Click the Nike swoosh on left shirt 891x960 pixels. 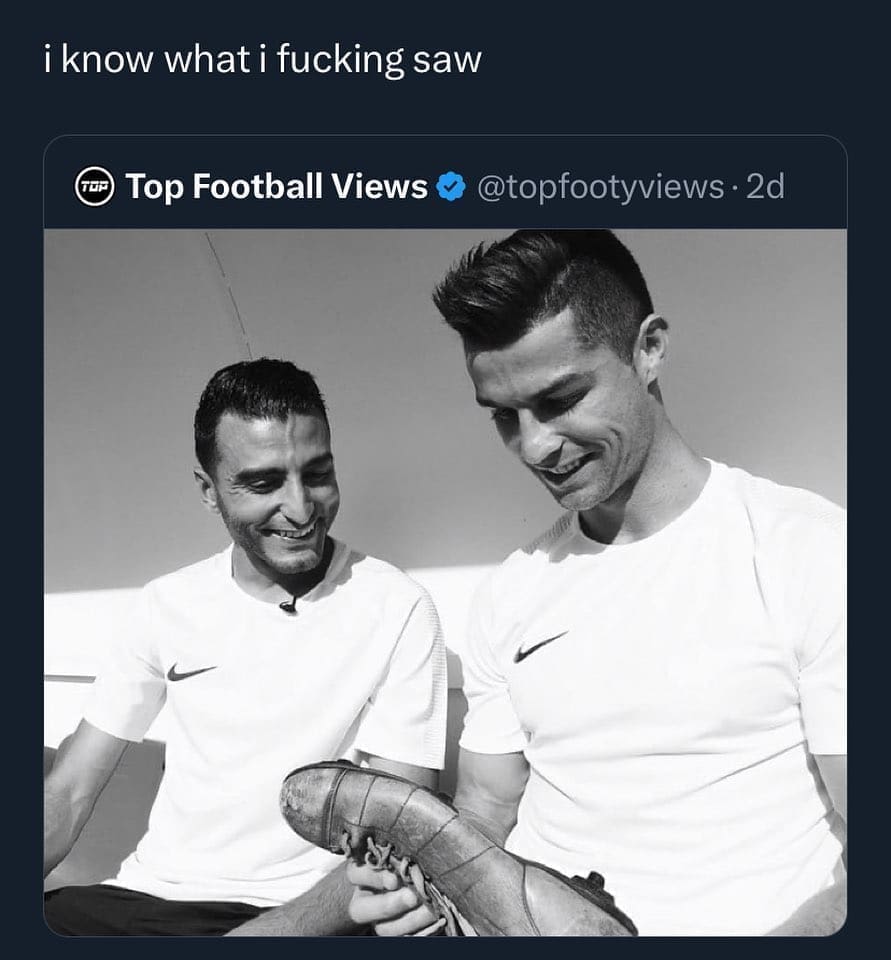point(190,672)
